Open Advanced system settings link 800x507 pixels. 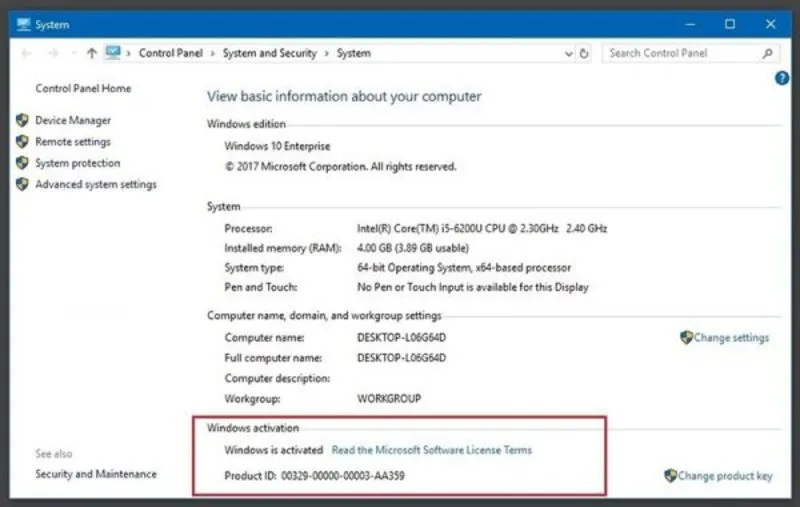point(96,185)
